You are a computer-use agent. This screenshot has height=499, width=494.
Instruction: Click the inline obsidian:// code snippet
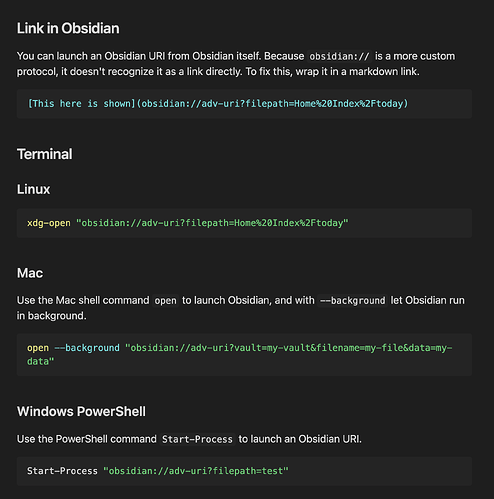click(x=339, y=56)
